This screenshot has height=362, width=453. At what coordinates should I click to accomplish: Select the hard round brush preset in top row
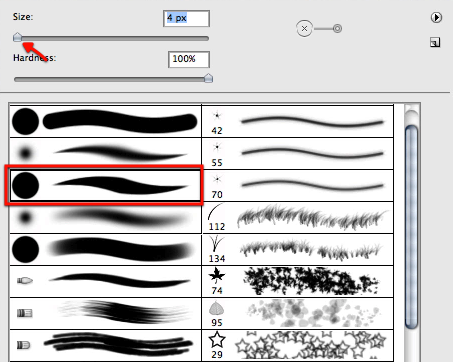click(105, 121)
